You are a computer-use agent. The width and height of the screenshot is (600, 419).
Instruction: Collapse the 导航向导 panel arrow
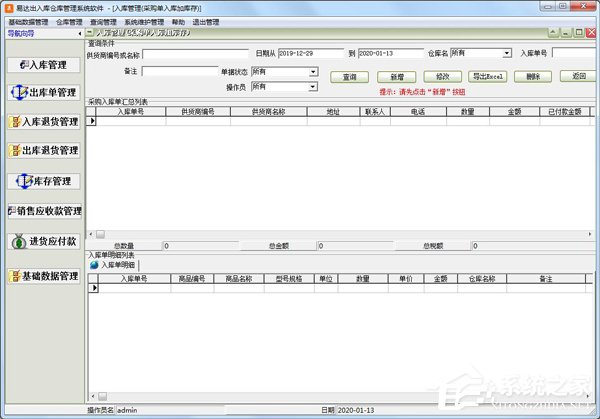80,34
